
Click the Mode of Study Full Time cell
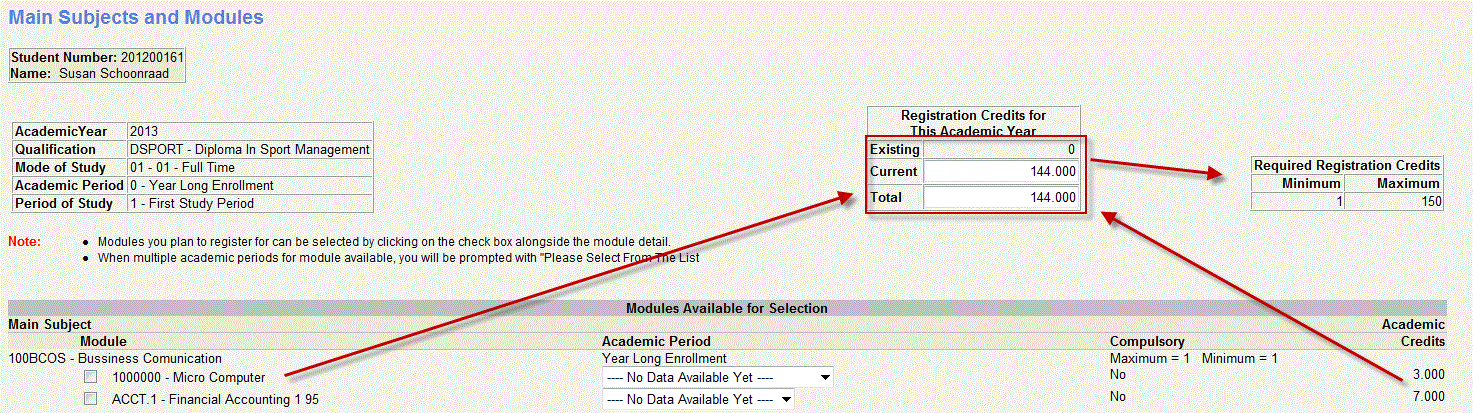coord(250,168)
